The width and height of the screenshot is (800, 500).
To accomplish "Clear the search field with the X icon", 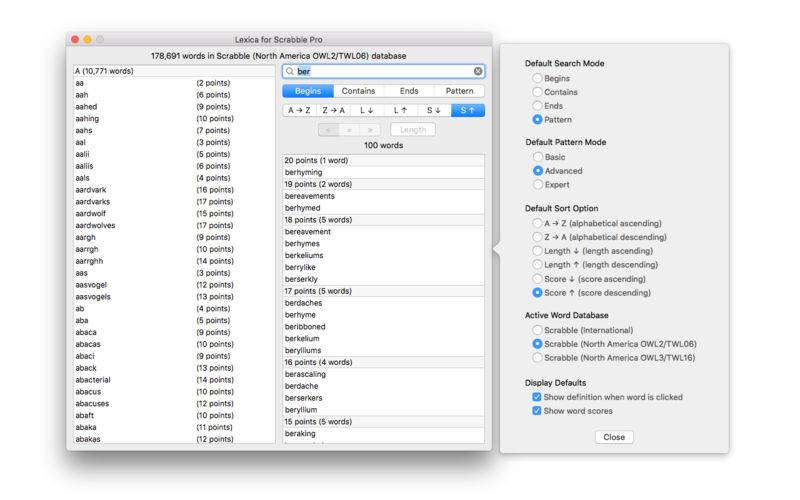I will pyautogui.click(x=478, y=71).
